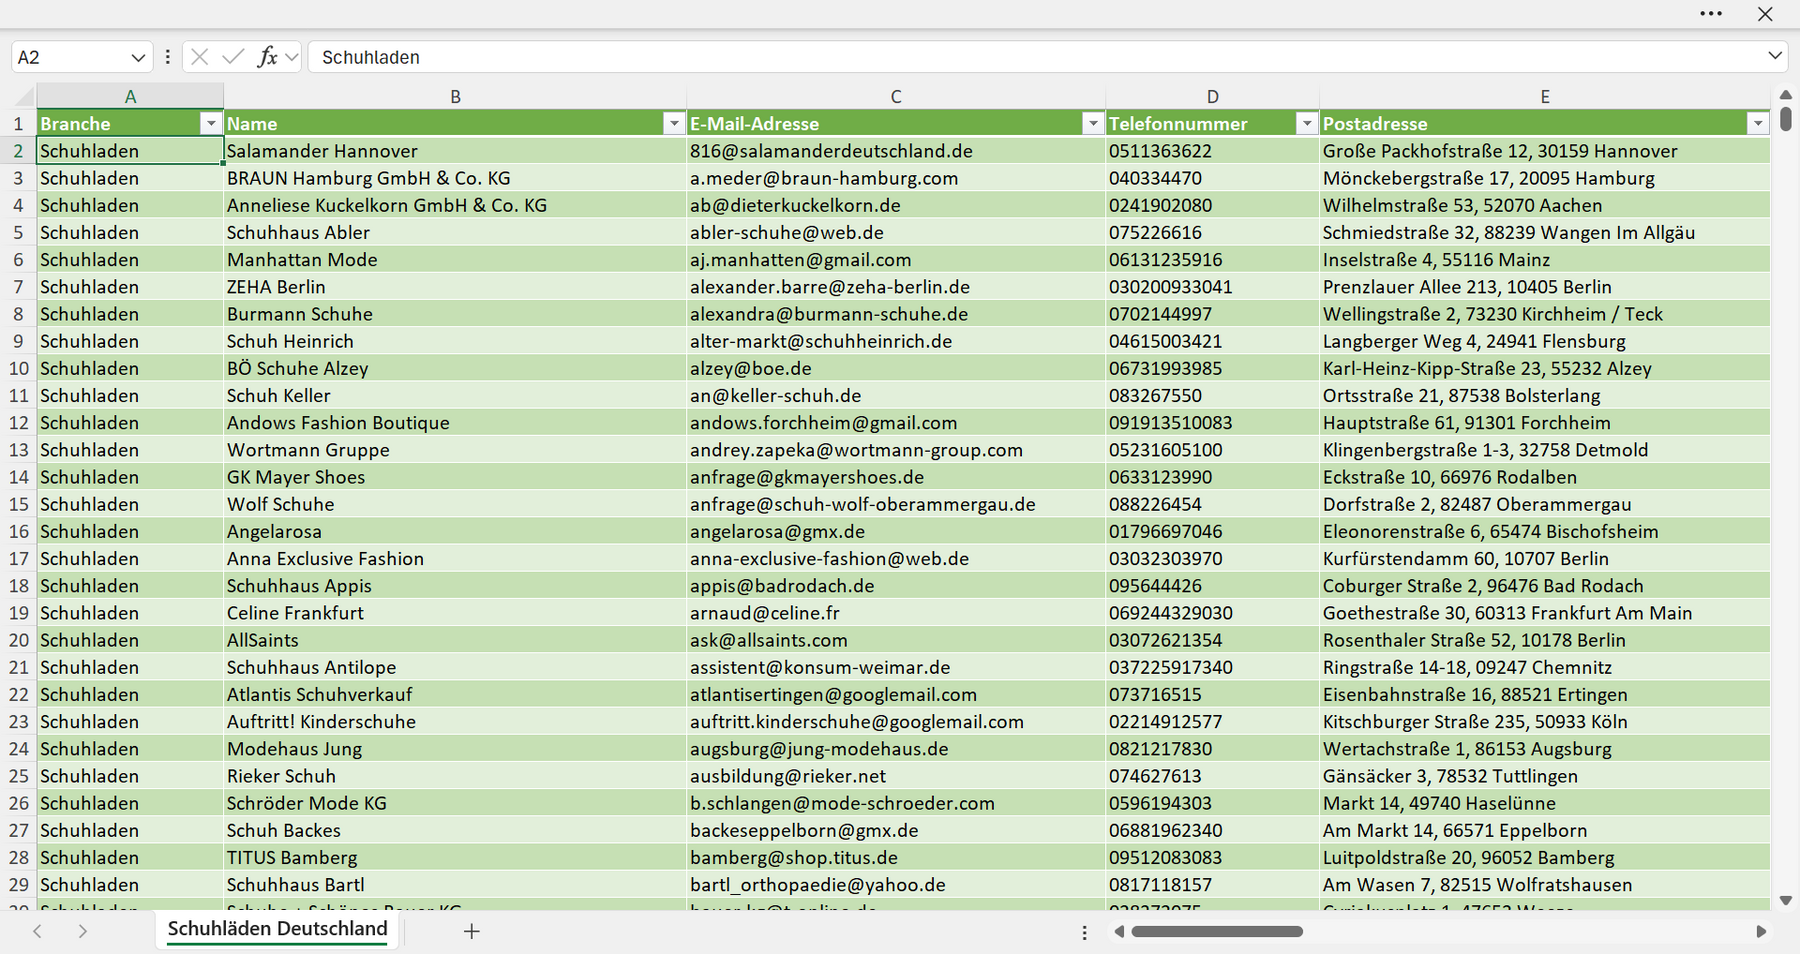The width and height of the screenshot is (1800, 954).
Task: Close the embedded spreadsheet window
Action: tap(1765, 14)
